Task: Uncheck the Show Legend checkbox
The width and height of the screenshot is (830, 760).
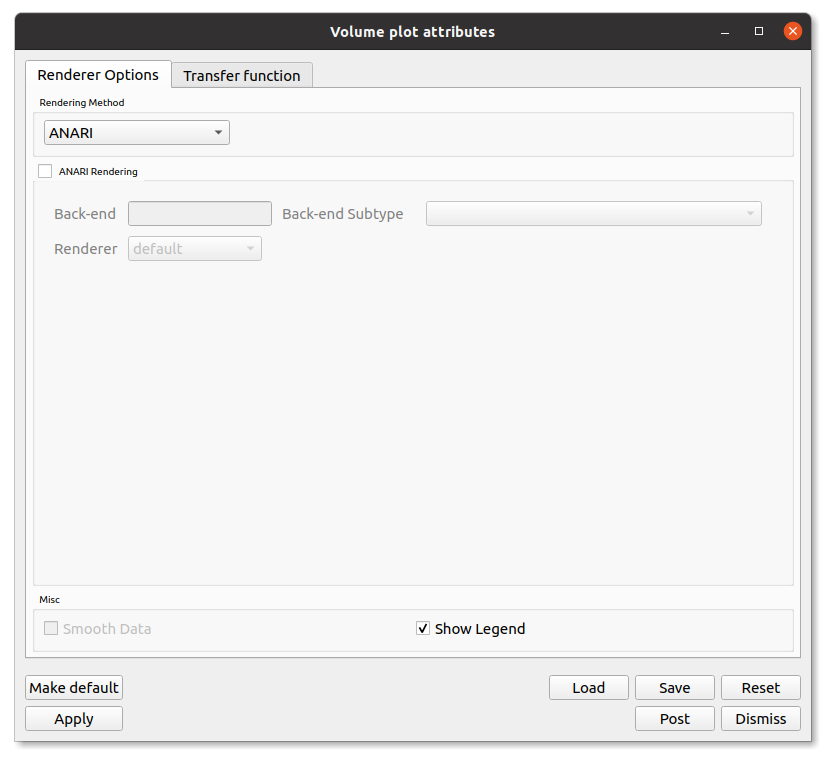Action: coord(422,628)
